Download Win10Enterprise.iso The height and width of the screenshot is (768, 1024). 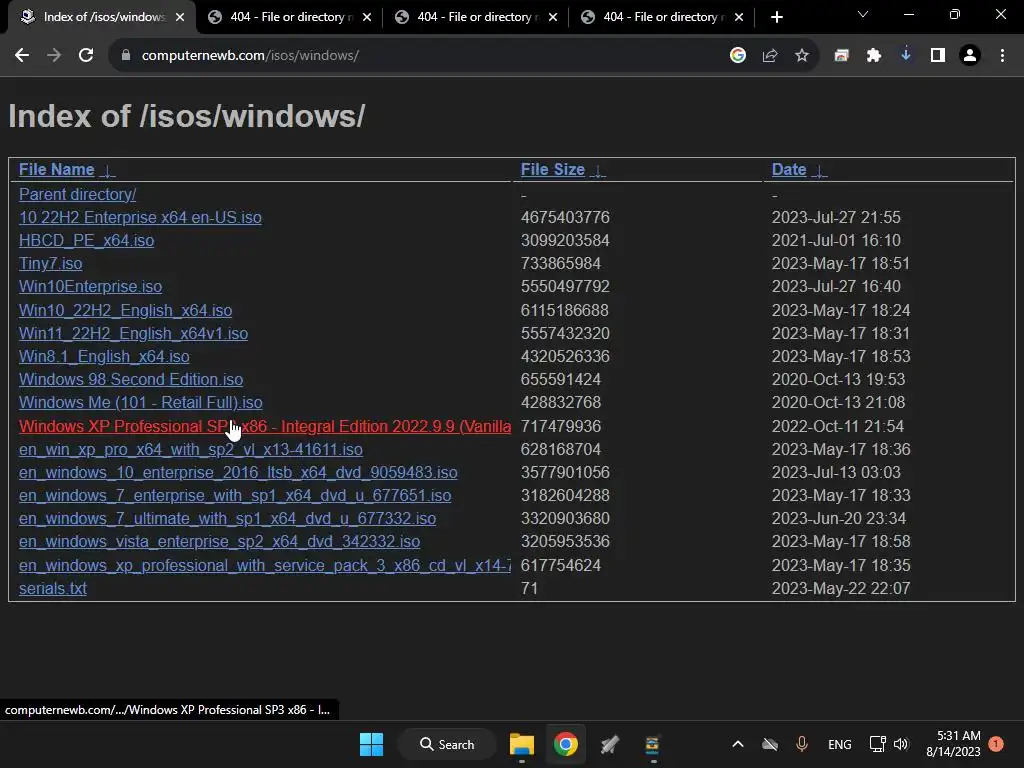[90, 287]
